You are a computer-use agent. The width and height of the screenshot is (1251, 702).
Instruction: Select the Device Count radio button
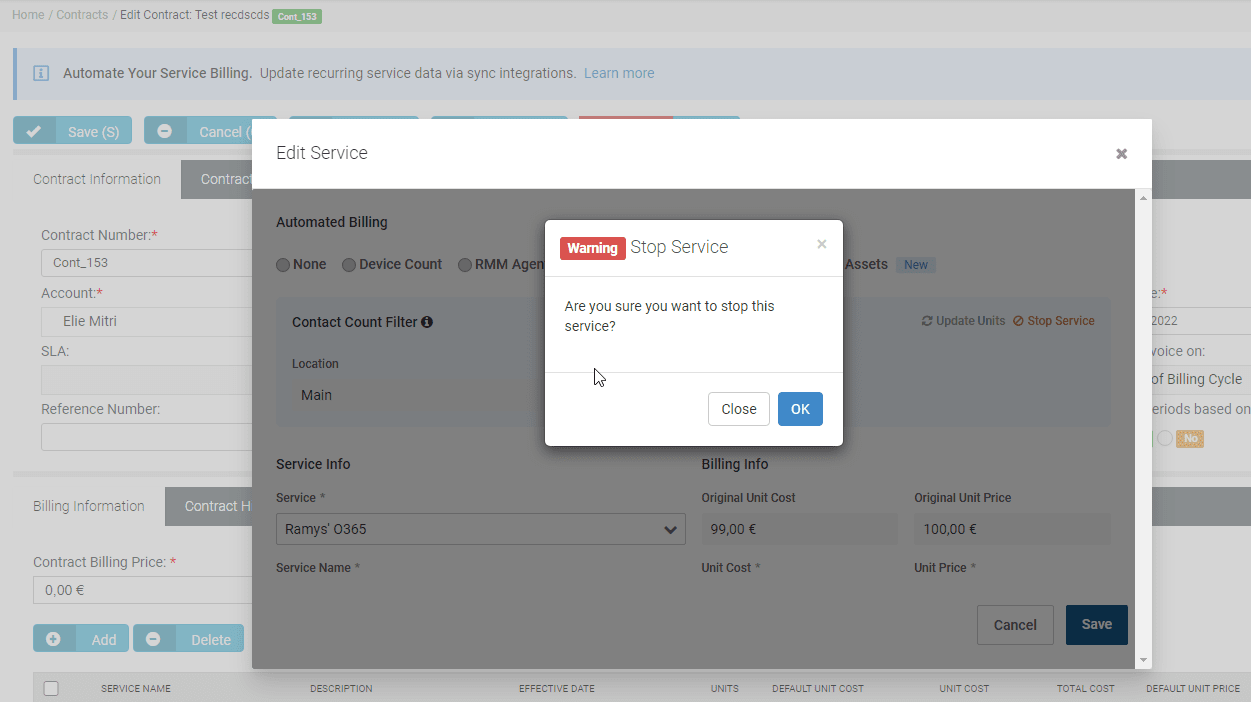pos(349,265)
